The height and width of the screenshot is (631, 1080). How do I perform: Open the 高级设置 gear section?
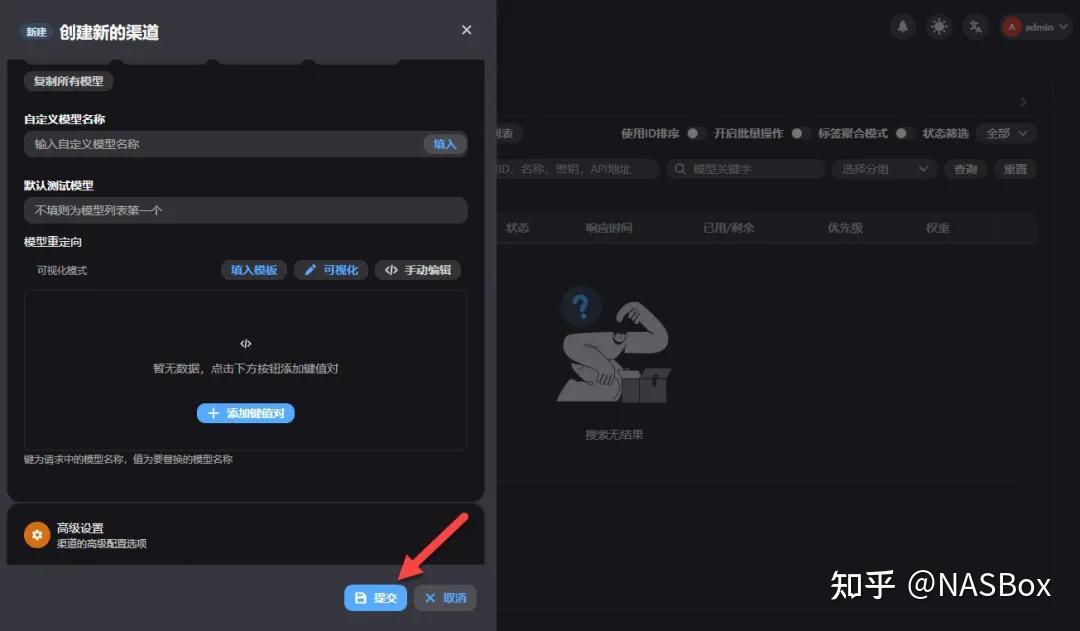coord(246,535)
